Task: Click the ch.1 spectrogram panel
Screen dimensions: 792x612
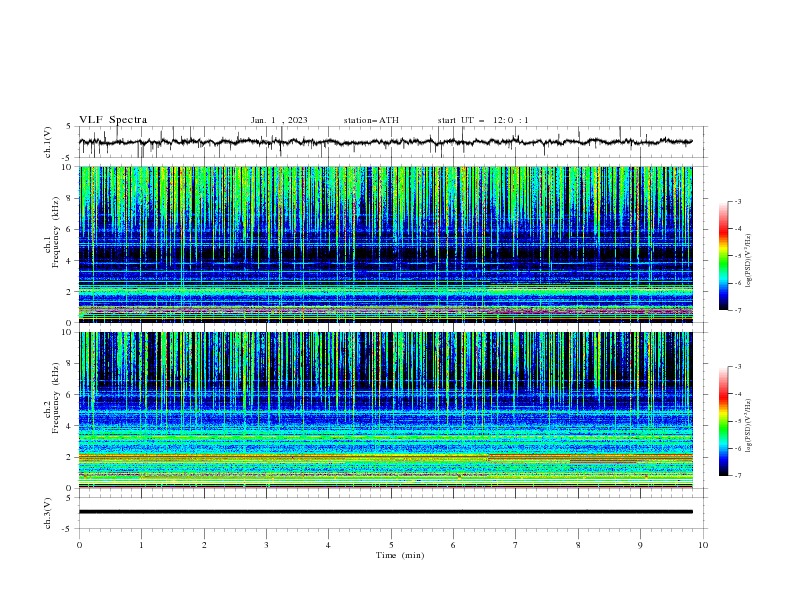Action: point(385,244)
